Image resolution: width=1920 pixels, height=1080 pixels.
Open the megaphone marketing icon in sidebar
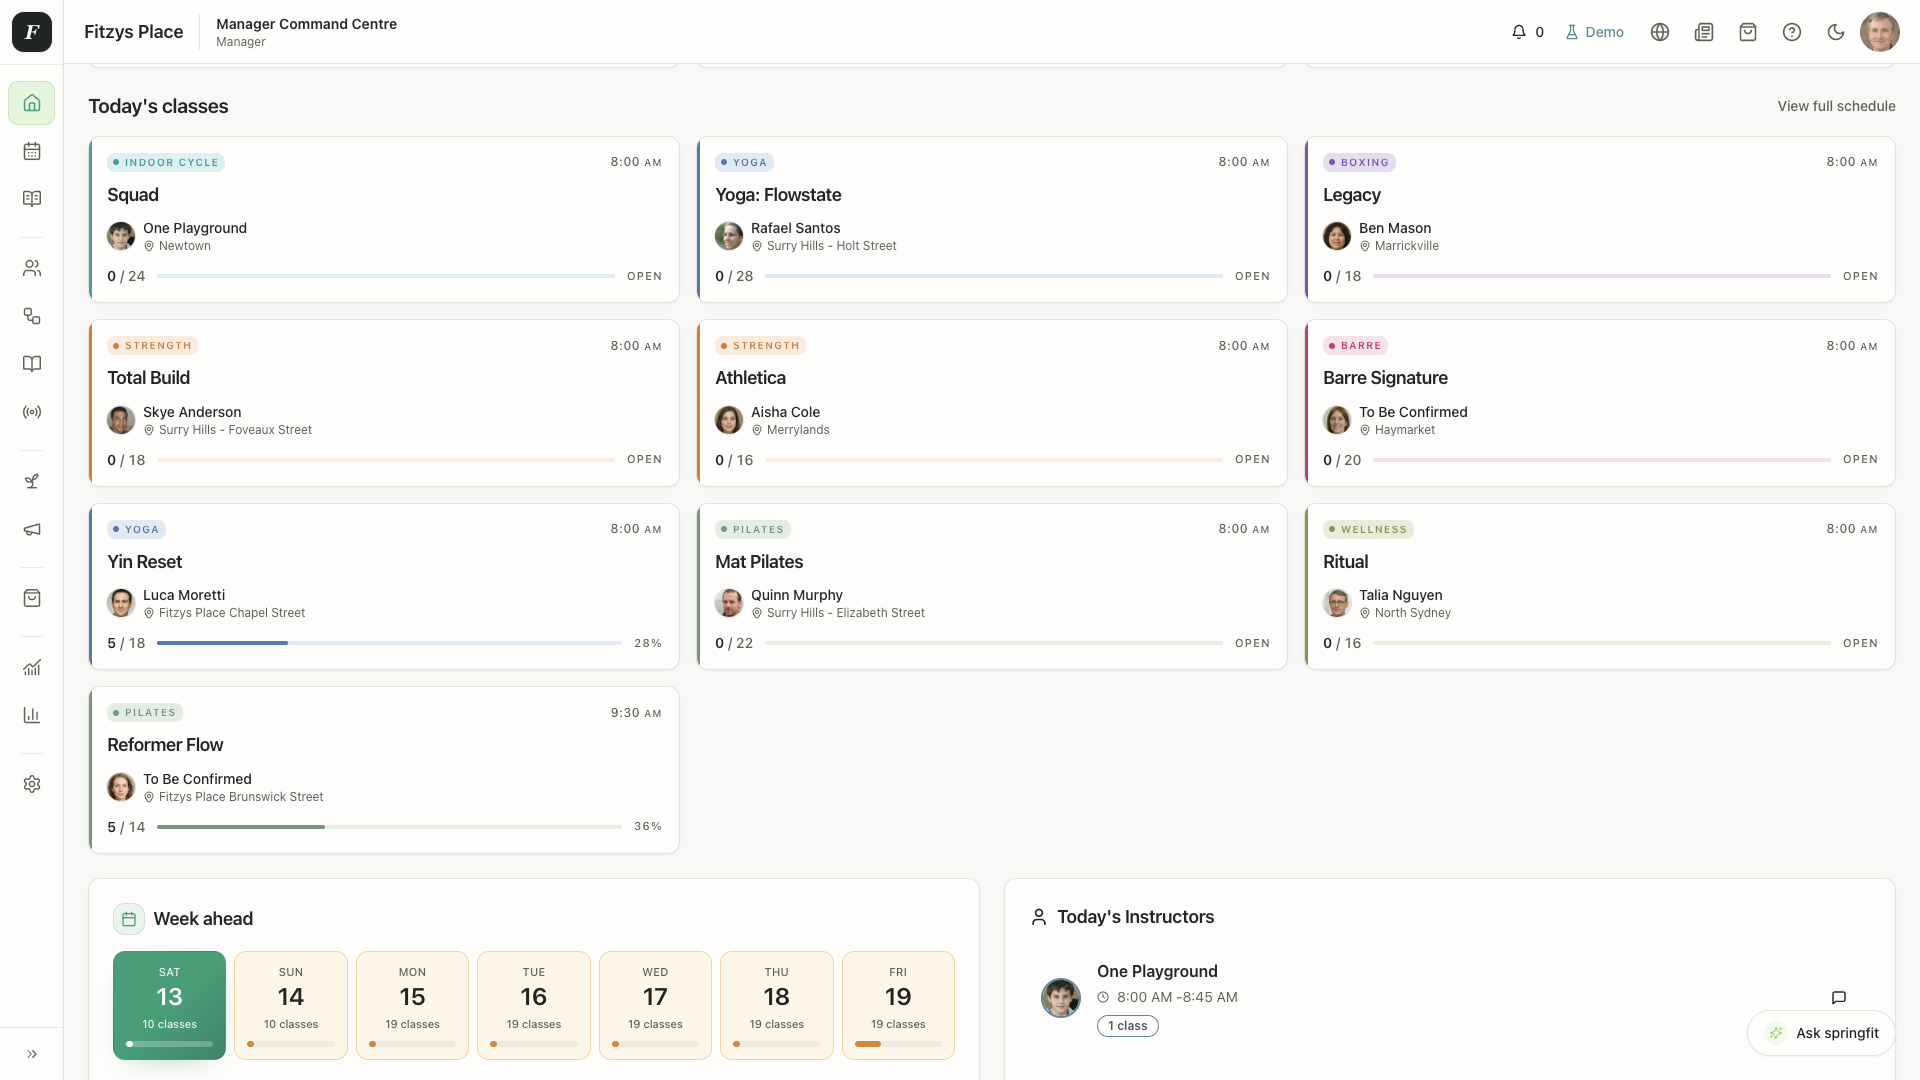(32, 530)
